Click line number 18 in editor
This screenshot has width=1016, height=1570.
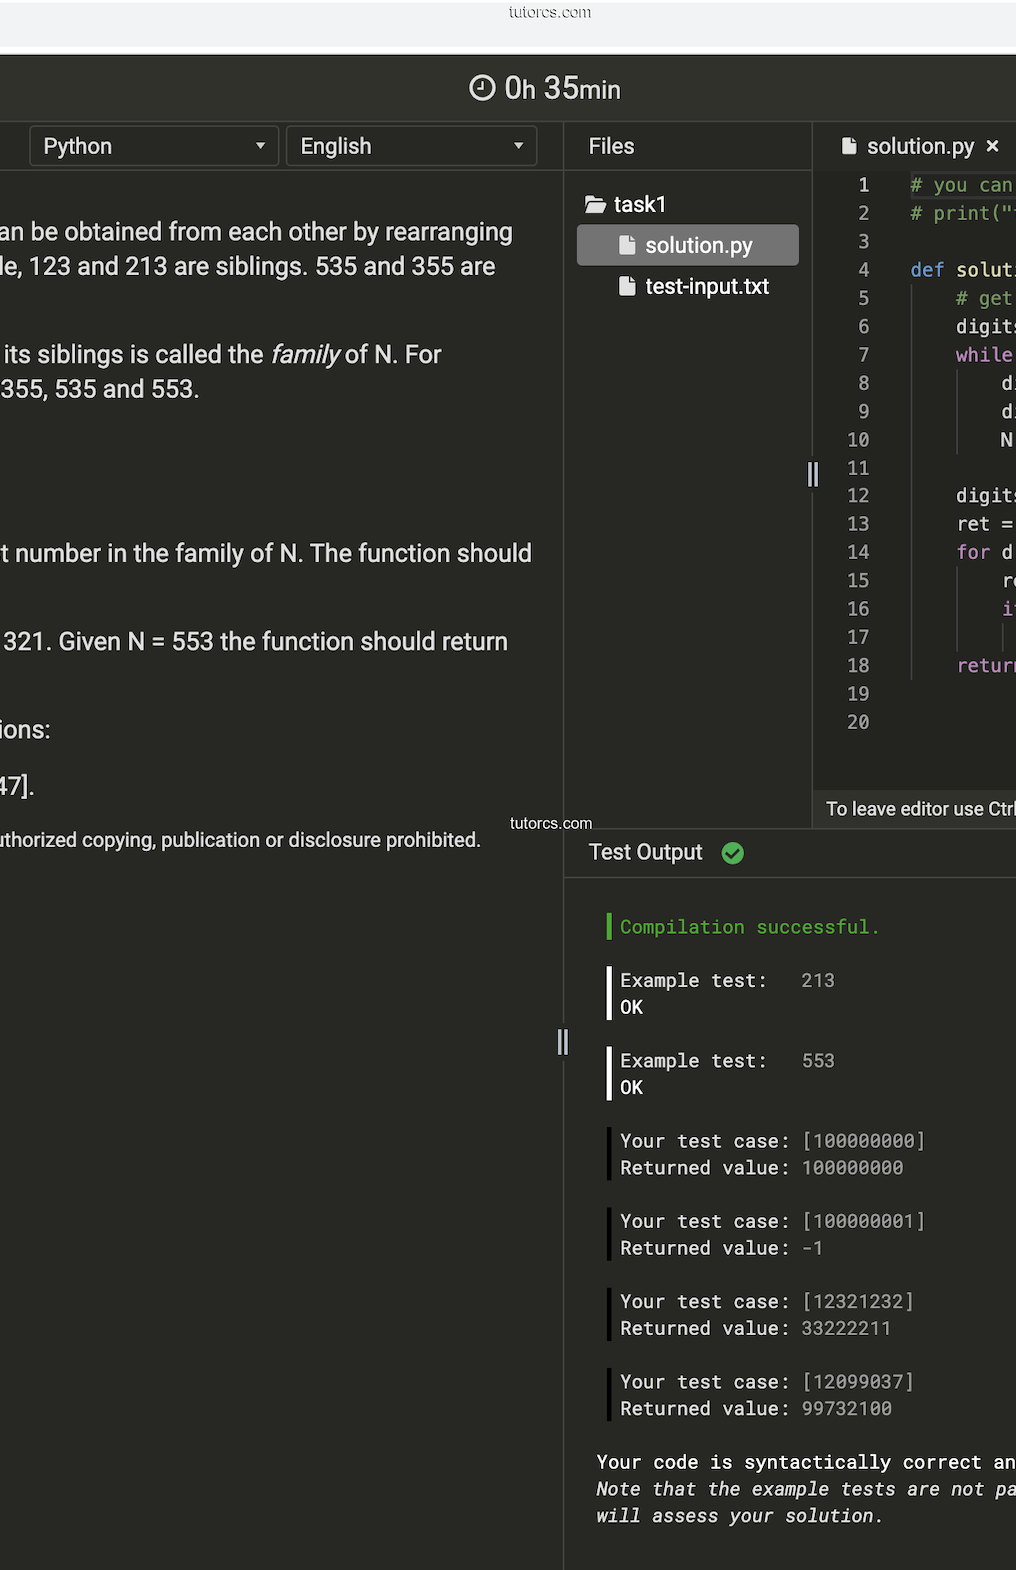point(858,666)
